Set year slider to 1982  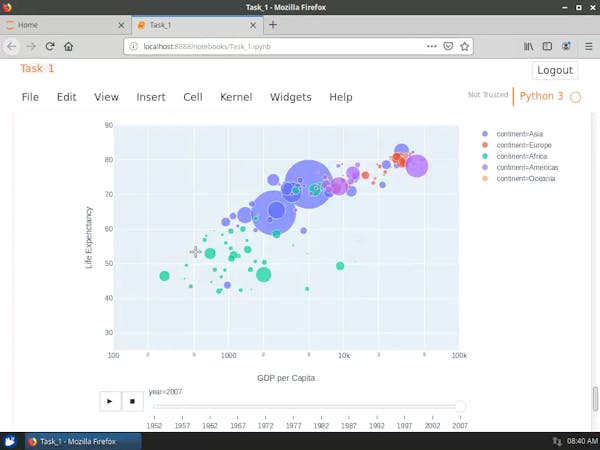pos(321,425)
